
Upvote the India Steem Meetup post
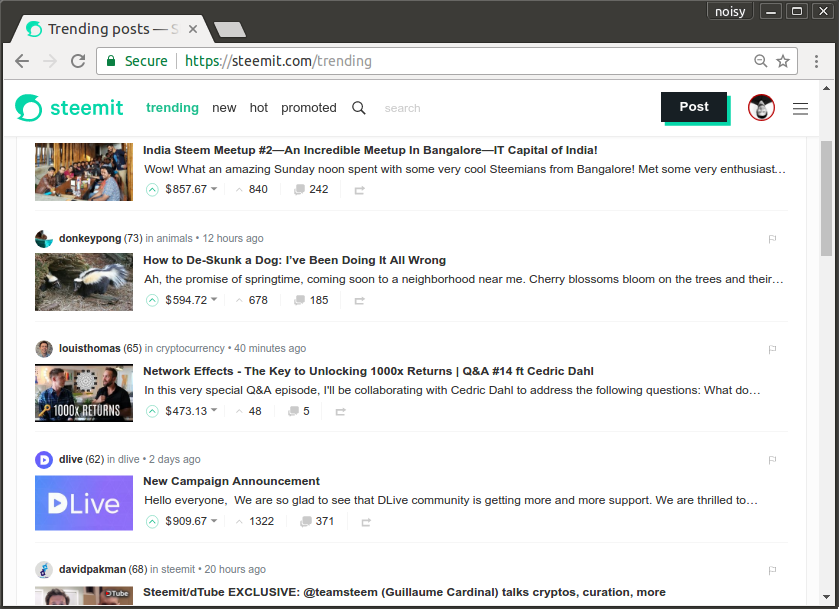click(152, 189)
